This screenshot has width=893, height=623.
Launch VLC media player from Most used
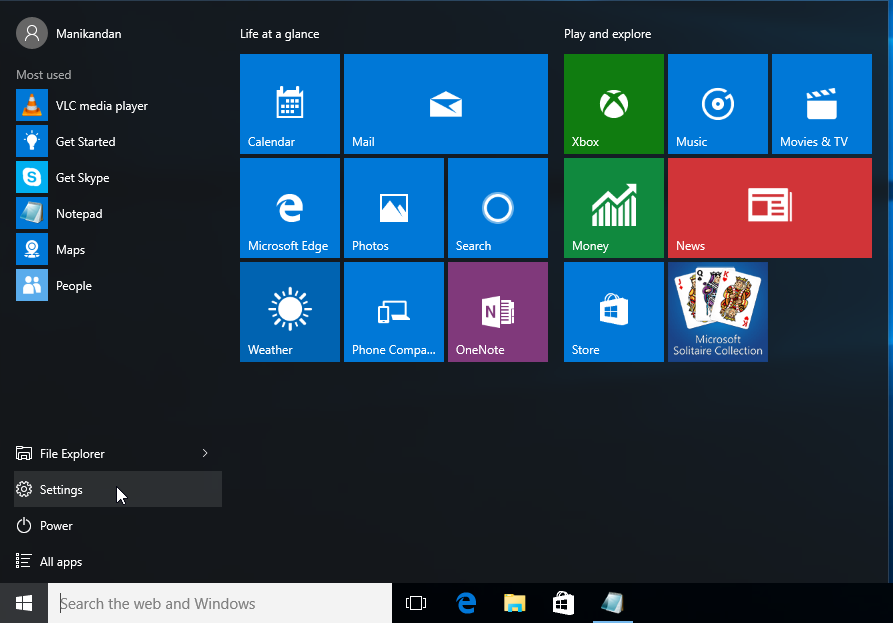click(x=118, y=106)
